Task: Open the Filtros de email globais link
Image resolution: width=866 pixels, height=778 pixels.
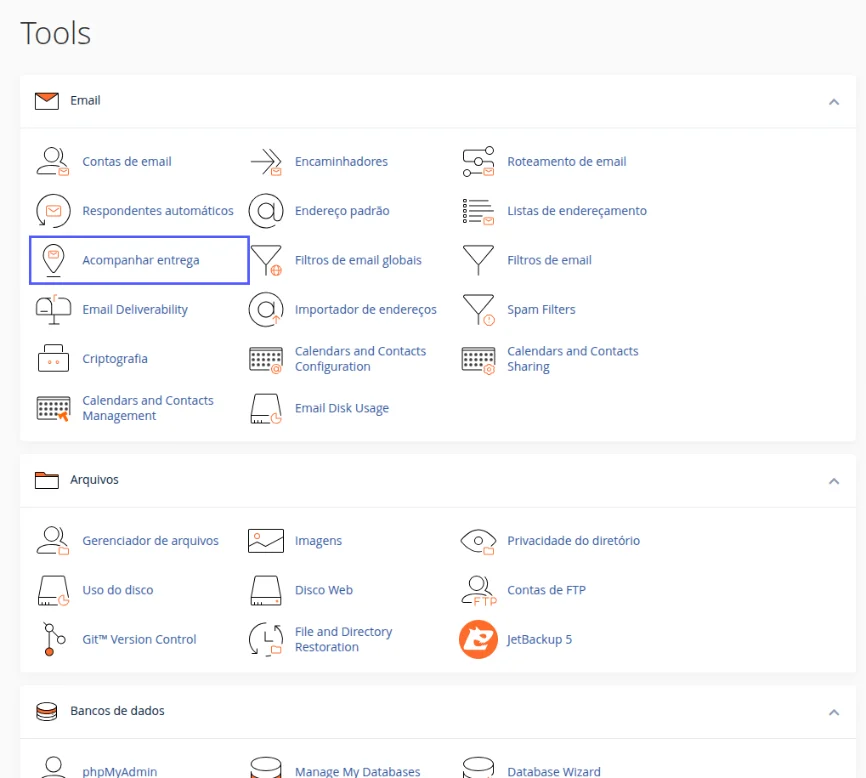Action: tap(358, 261)
